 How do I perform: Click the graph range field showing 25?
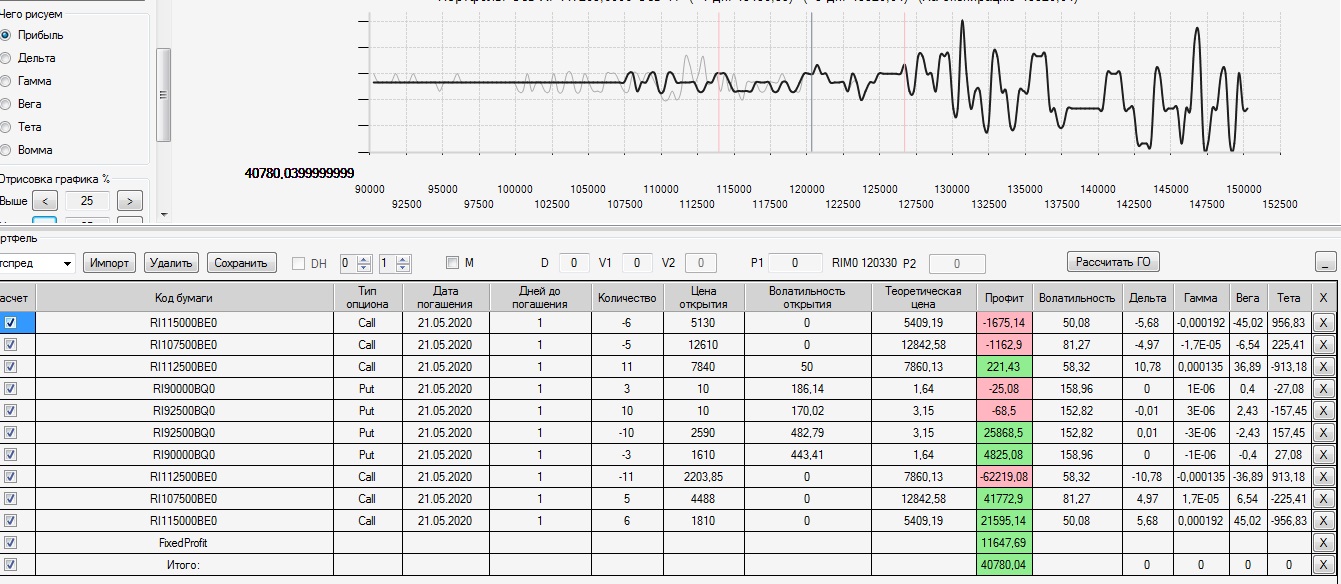click(x=86, y=201)
